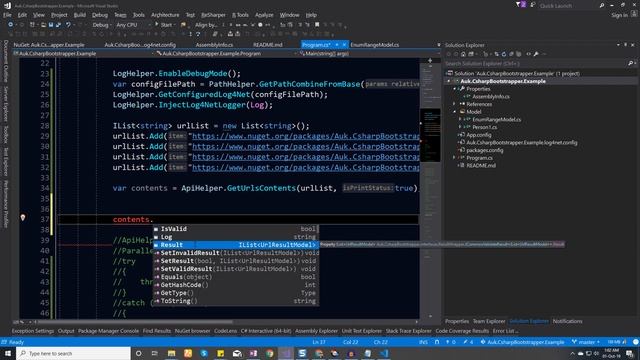Screen dimensions: 640x360
Task: Click the Refresh icon in Solution Explorer
Action: (x=504, y=54)
